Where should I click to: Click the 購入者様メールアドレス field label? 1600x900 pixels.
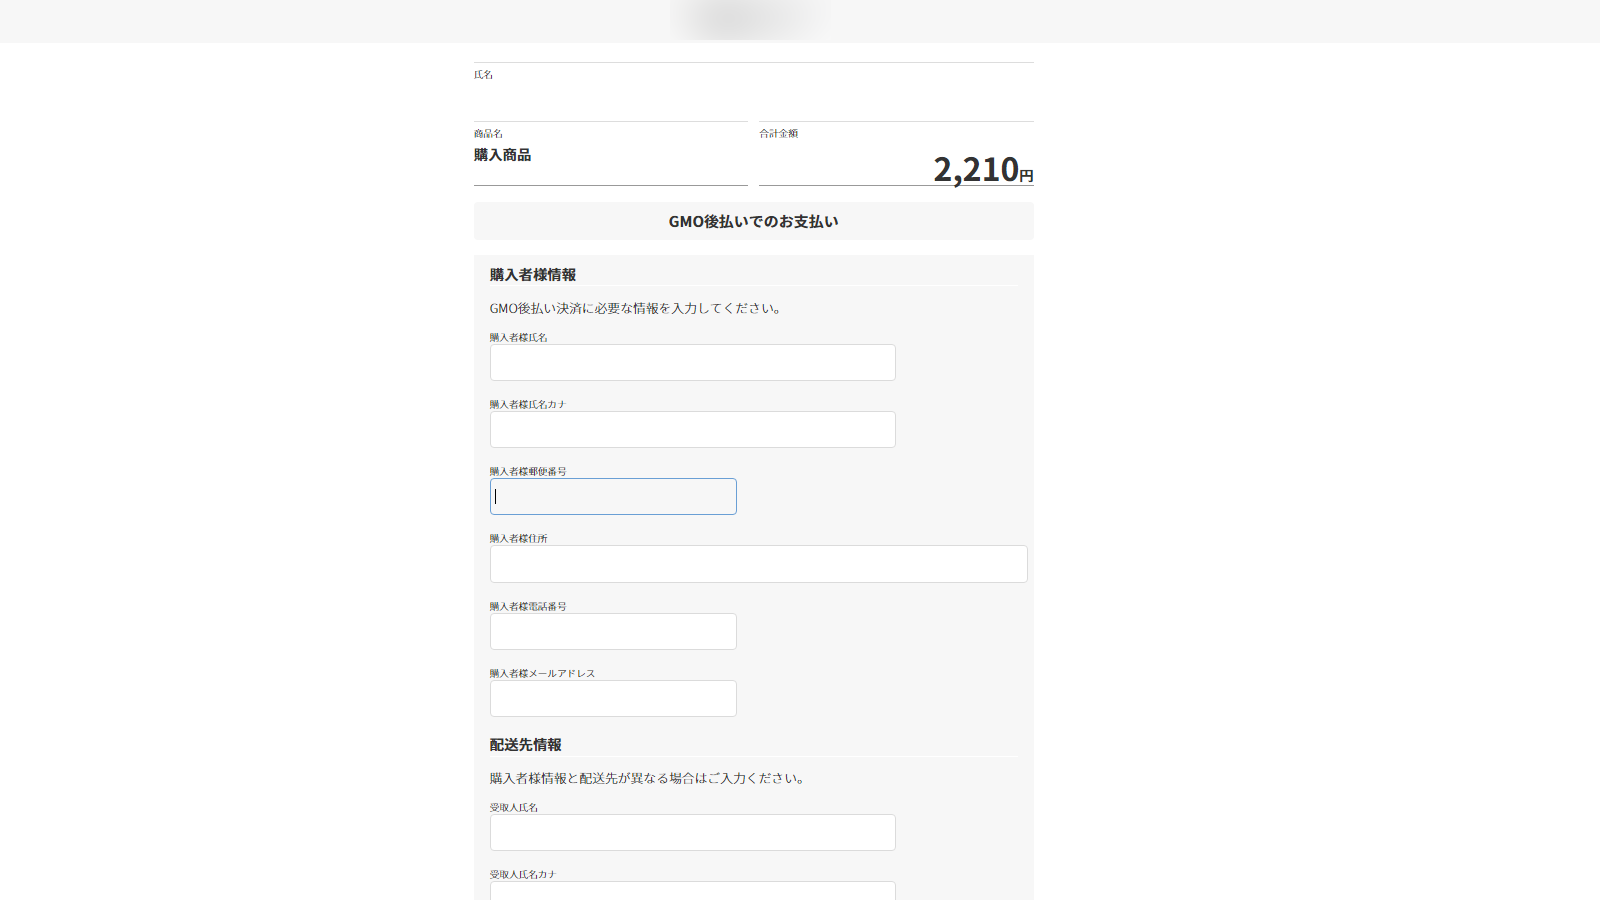542,673
